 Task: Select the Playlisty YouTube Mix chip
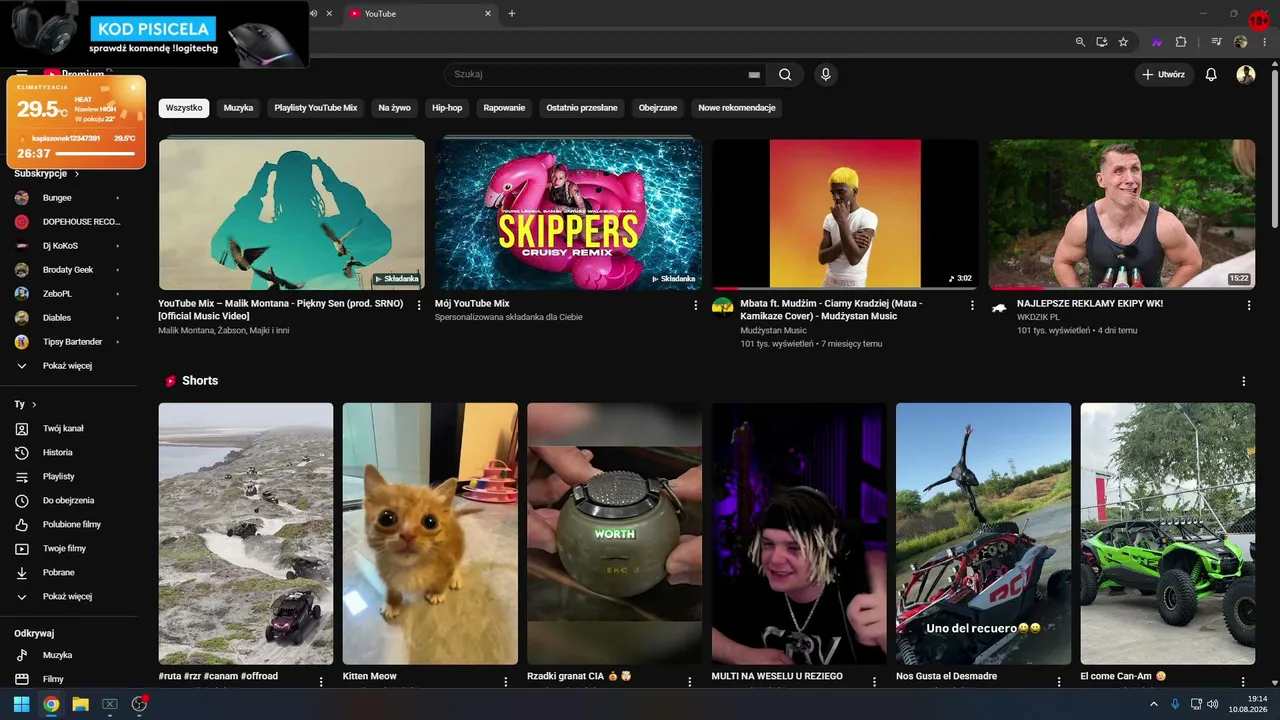click(x=316, y=108)
